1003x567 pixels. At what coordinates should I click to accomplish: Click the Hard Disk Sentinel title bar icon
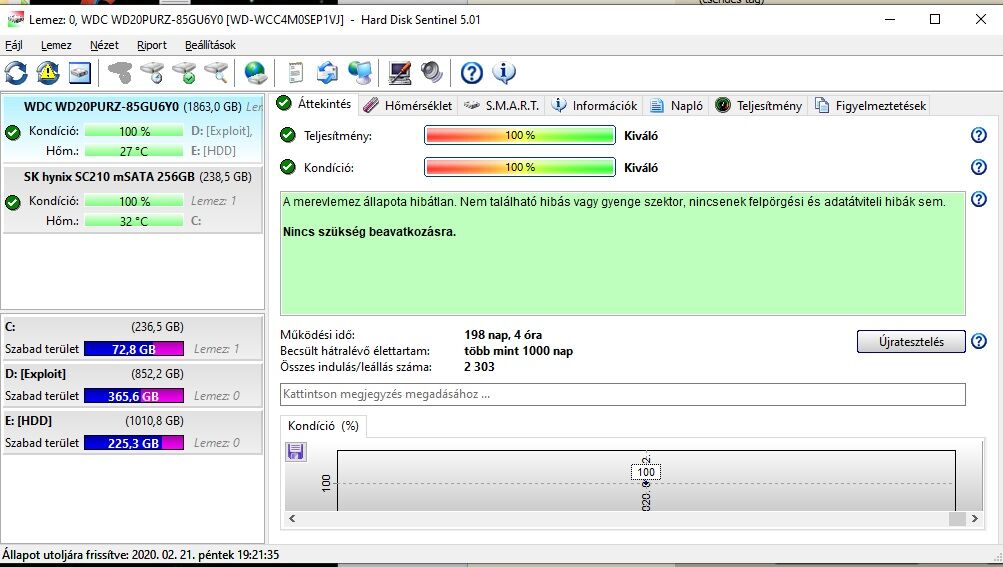15,20
